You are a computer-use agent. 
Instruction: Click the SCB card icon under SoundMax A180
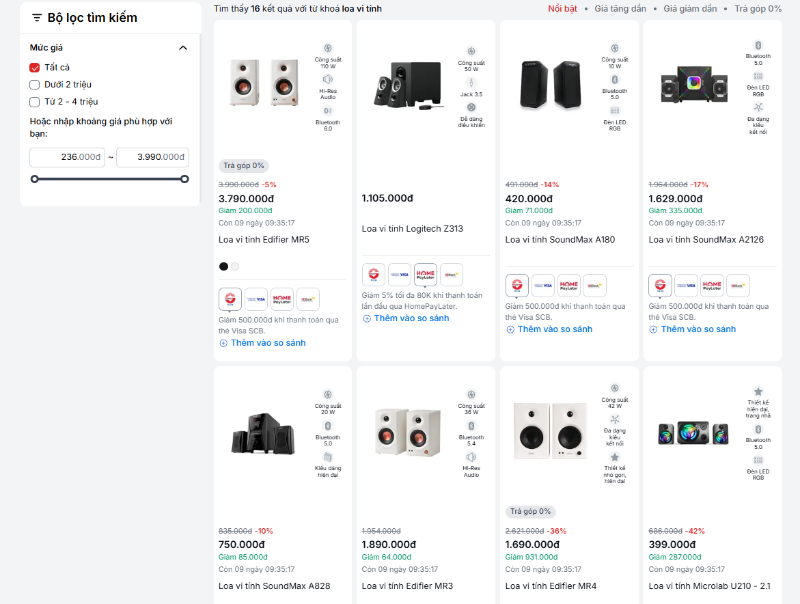[x=517, y=285]
